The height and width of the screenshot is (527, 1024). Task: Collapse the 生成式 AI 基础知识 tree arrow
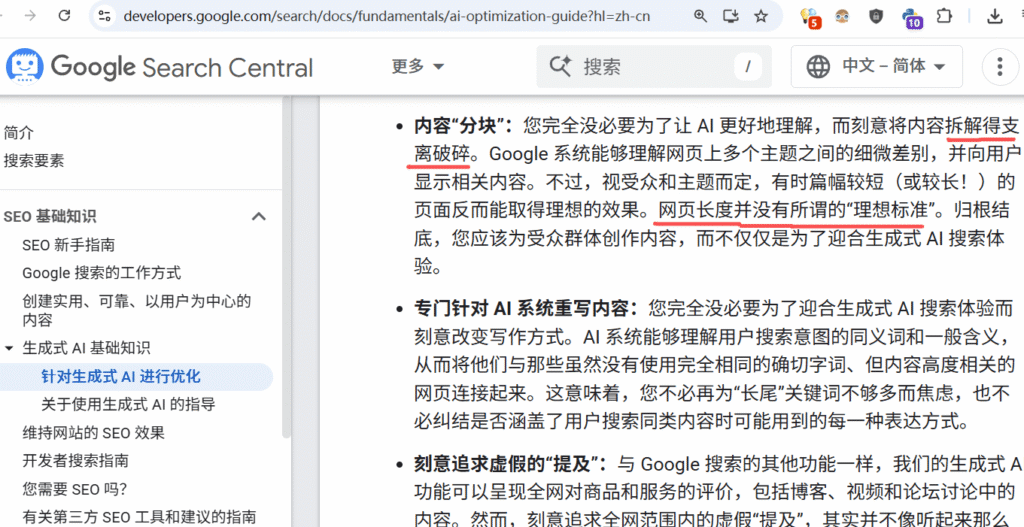(8, 348)
